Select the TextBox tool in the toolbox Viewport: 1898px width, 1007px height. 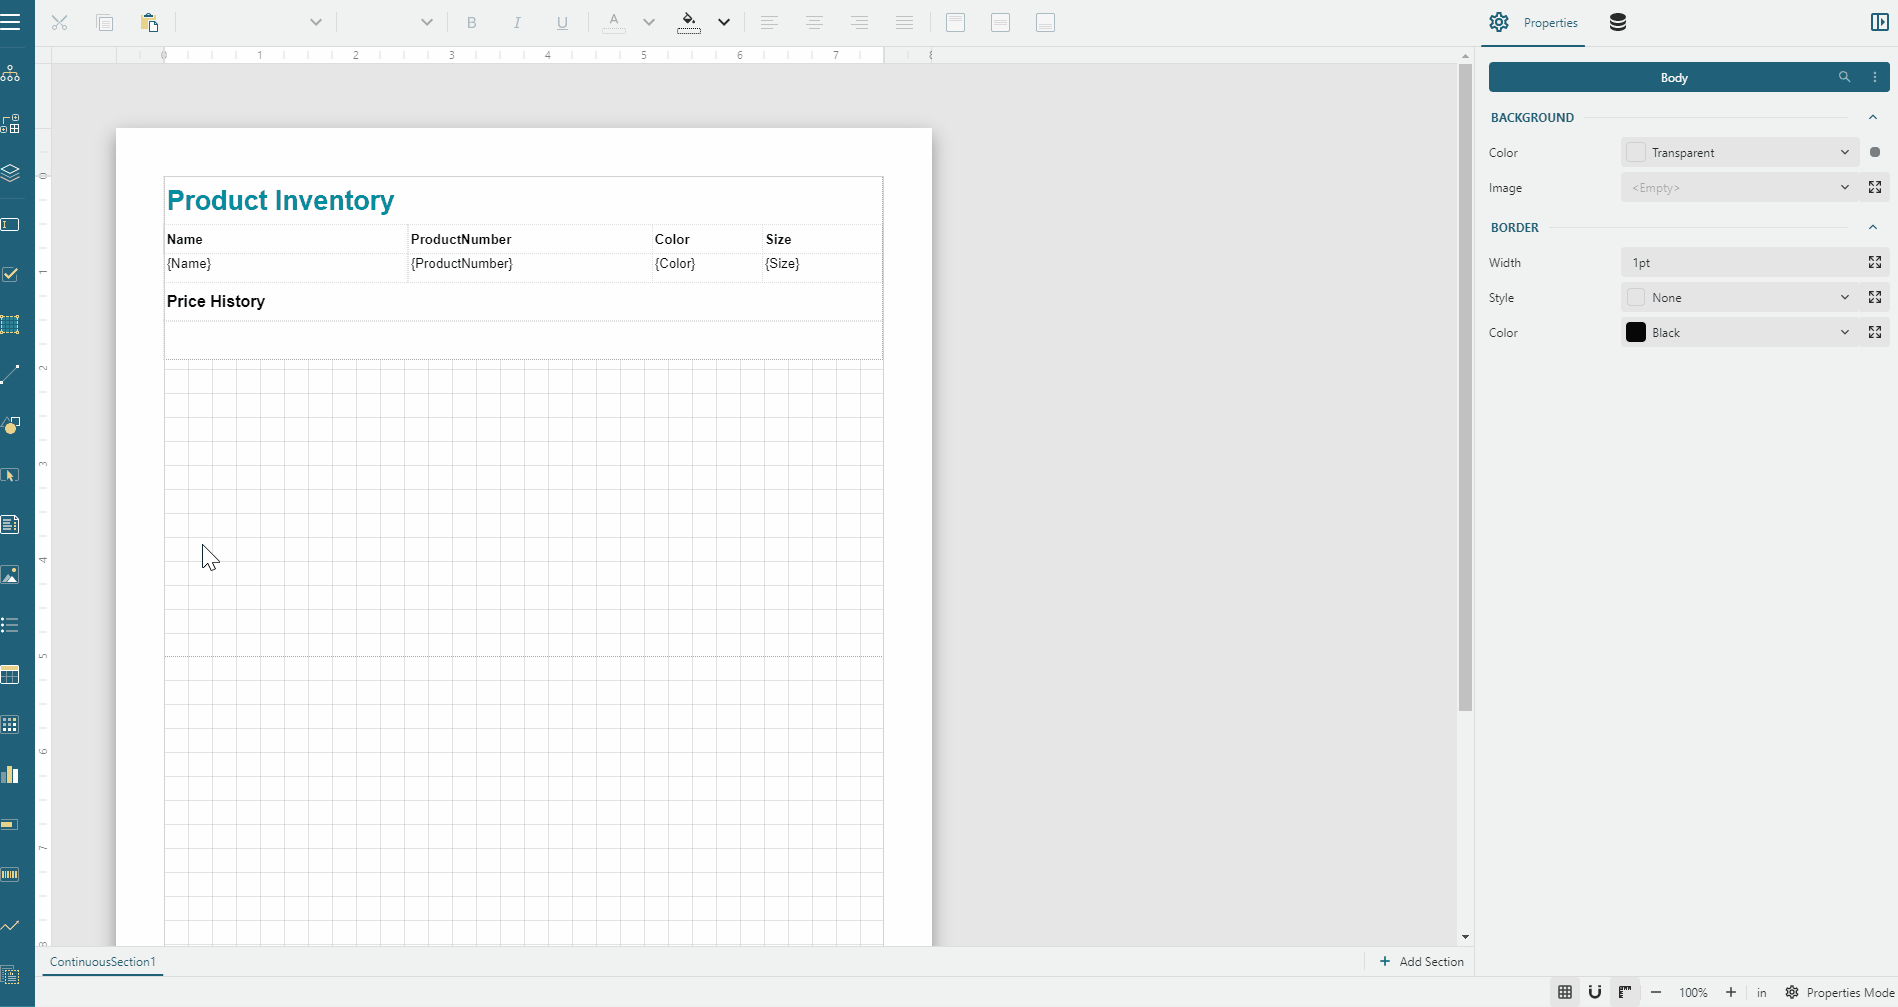11,225
